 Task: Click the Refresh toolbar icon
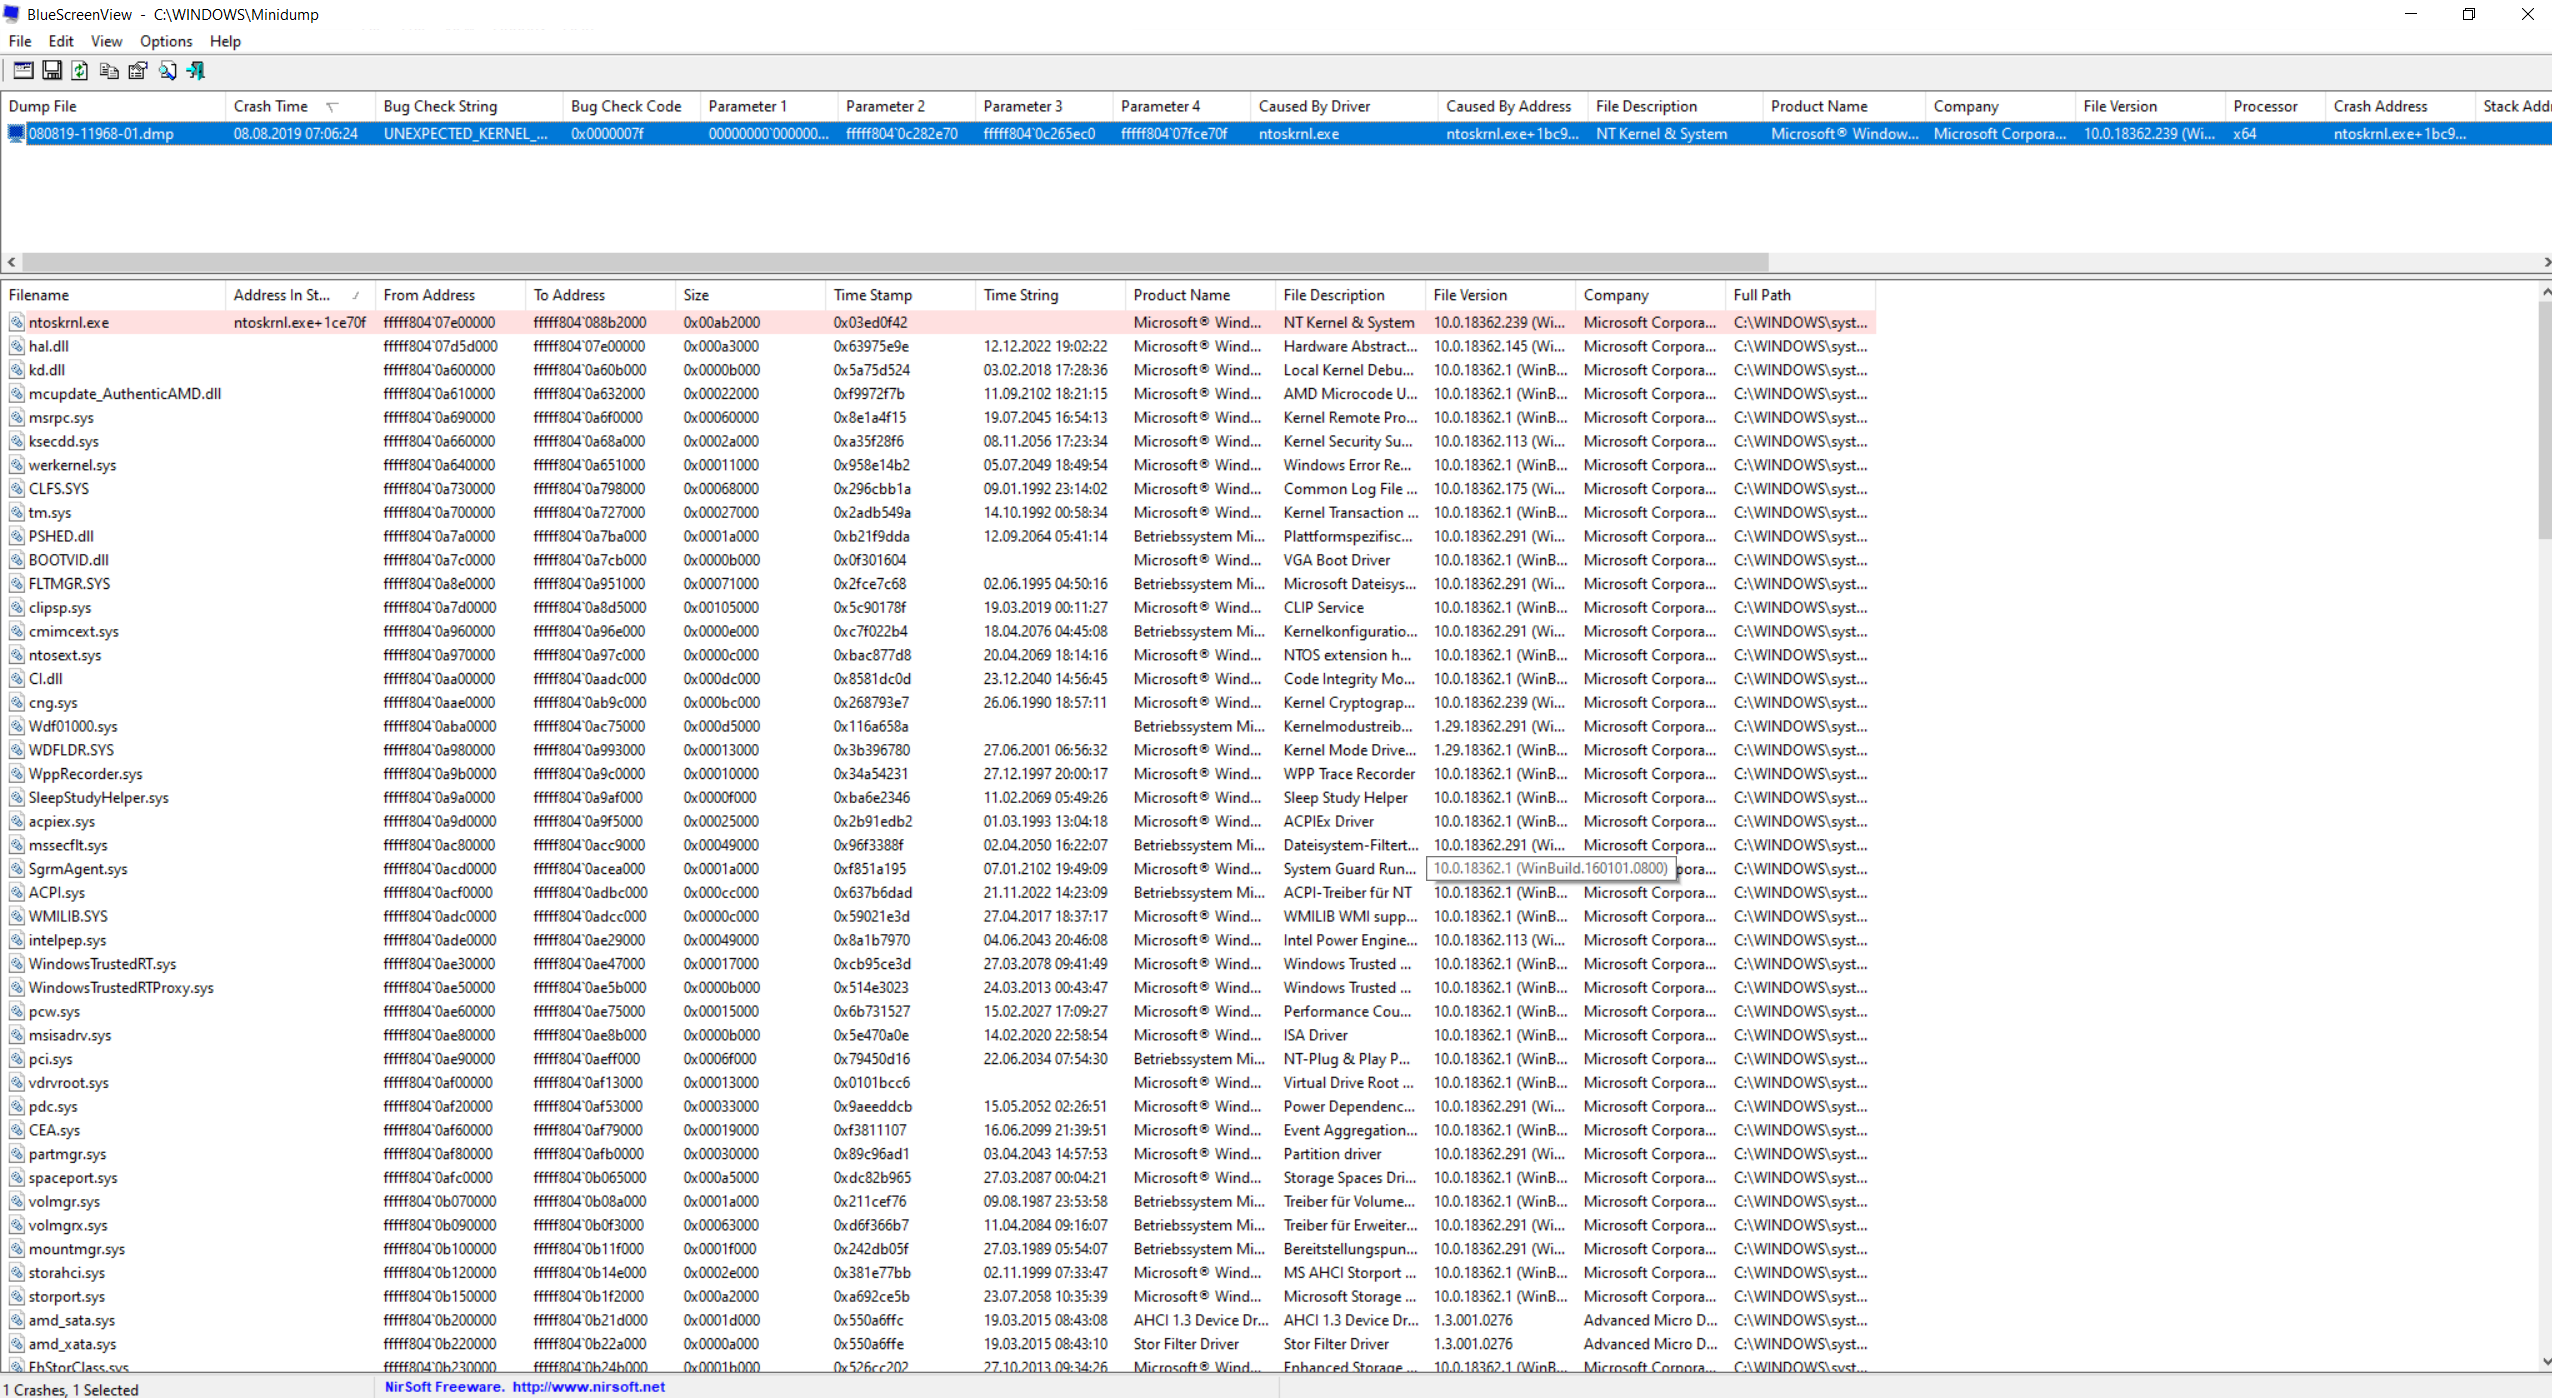(x=80, y=70)
